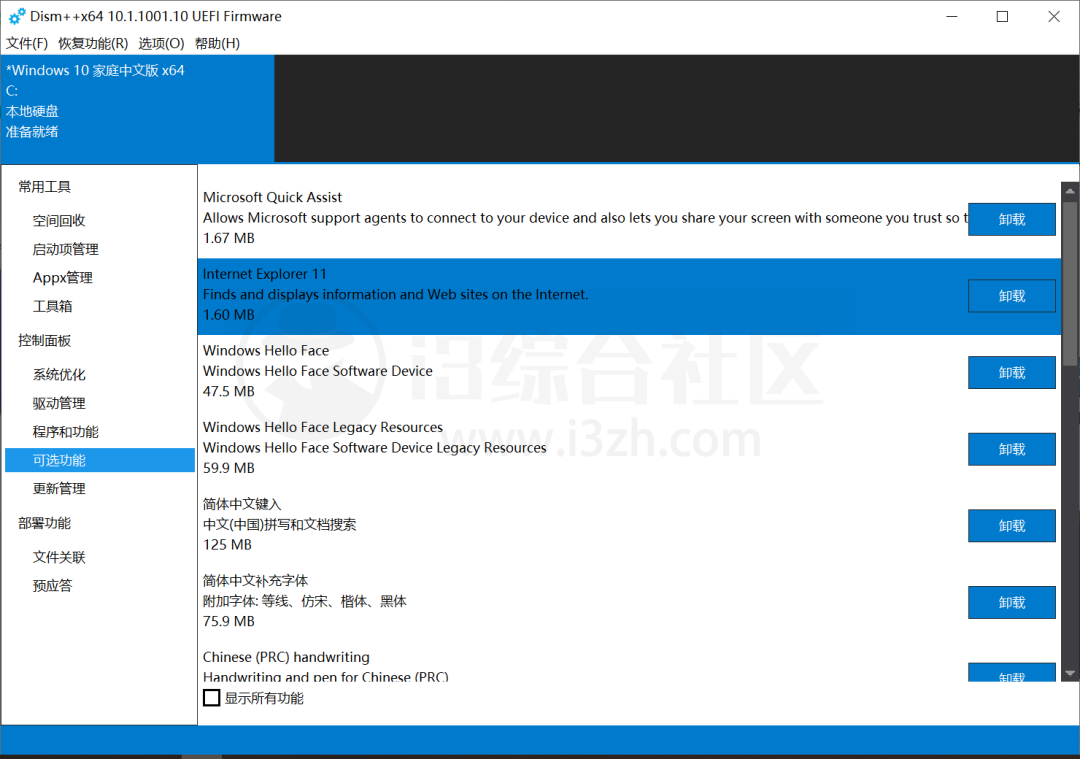Click the Dism++ gear icon in title bar
This screenshot has width=1080, height=759.
(x=17, y=16)
